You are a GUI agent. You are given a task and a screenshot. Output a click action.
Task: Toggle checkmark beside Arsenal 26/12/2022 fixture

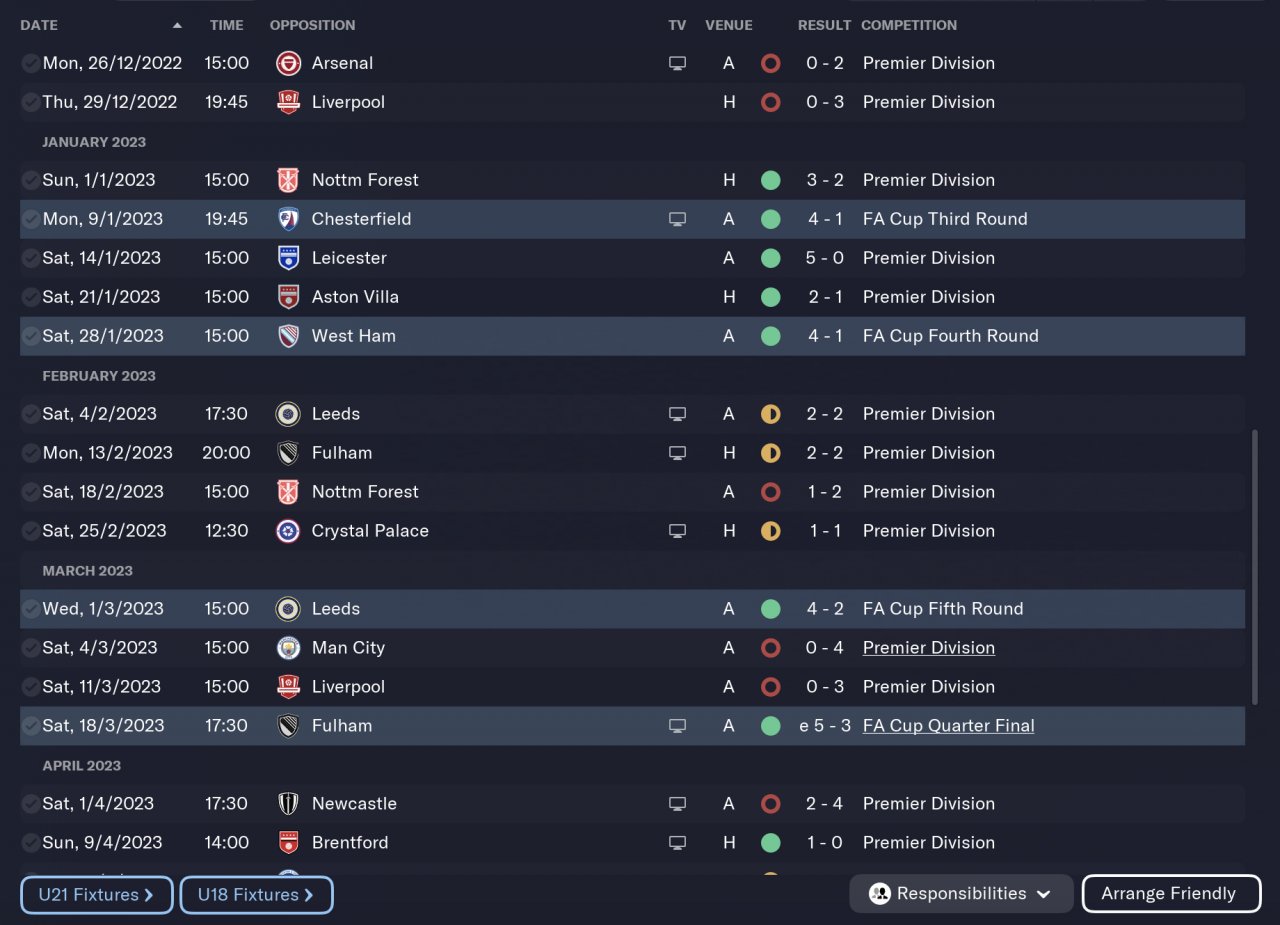31,63
